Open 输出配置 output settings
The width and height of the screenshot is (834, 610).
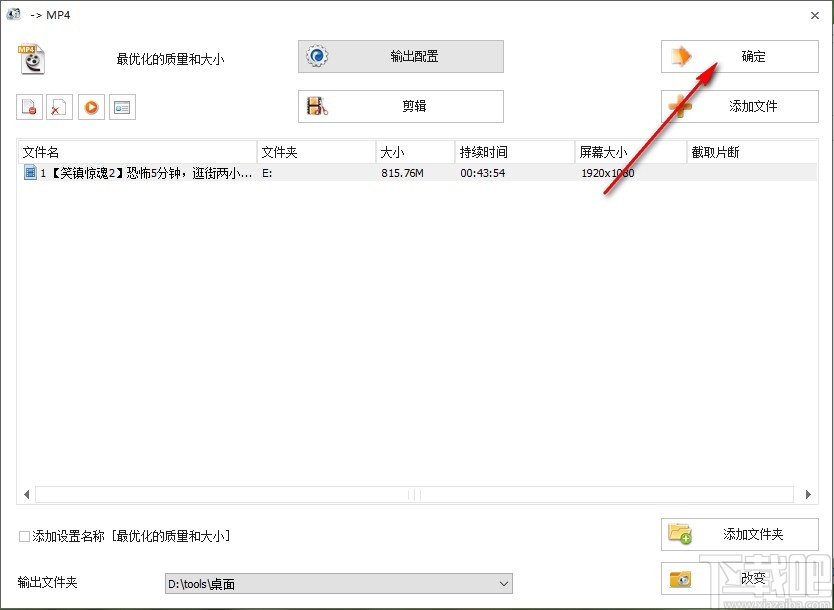(x=401, y=56)
